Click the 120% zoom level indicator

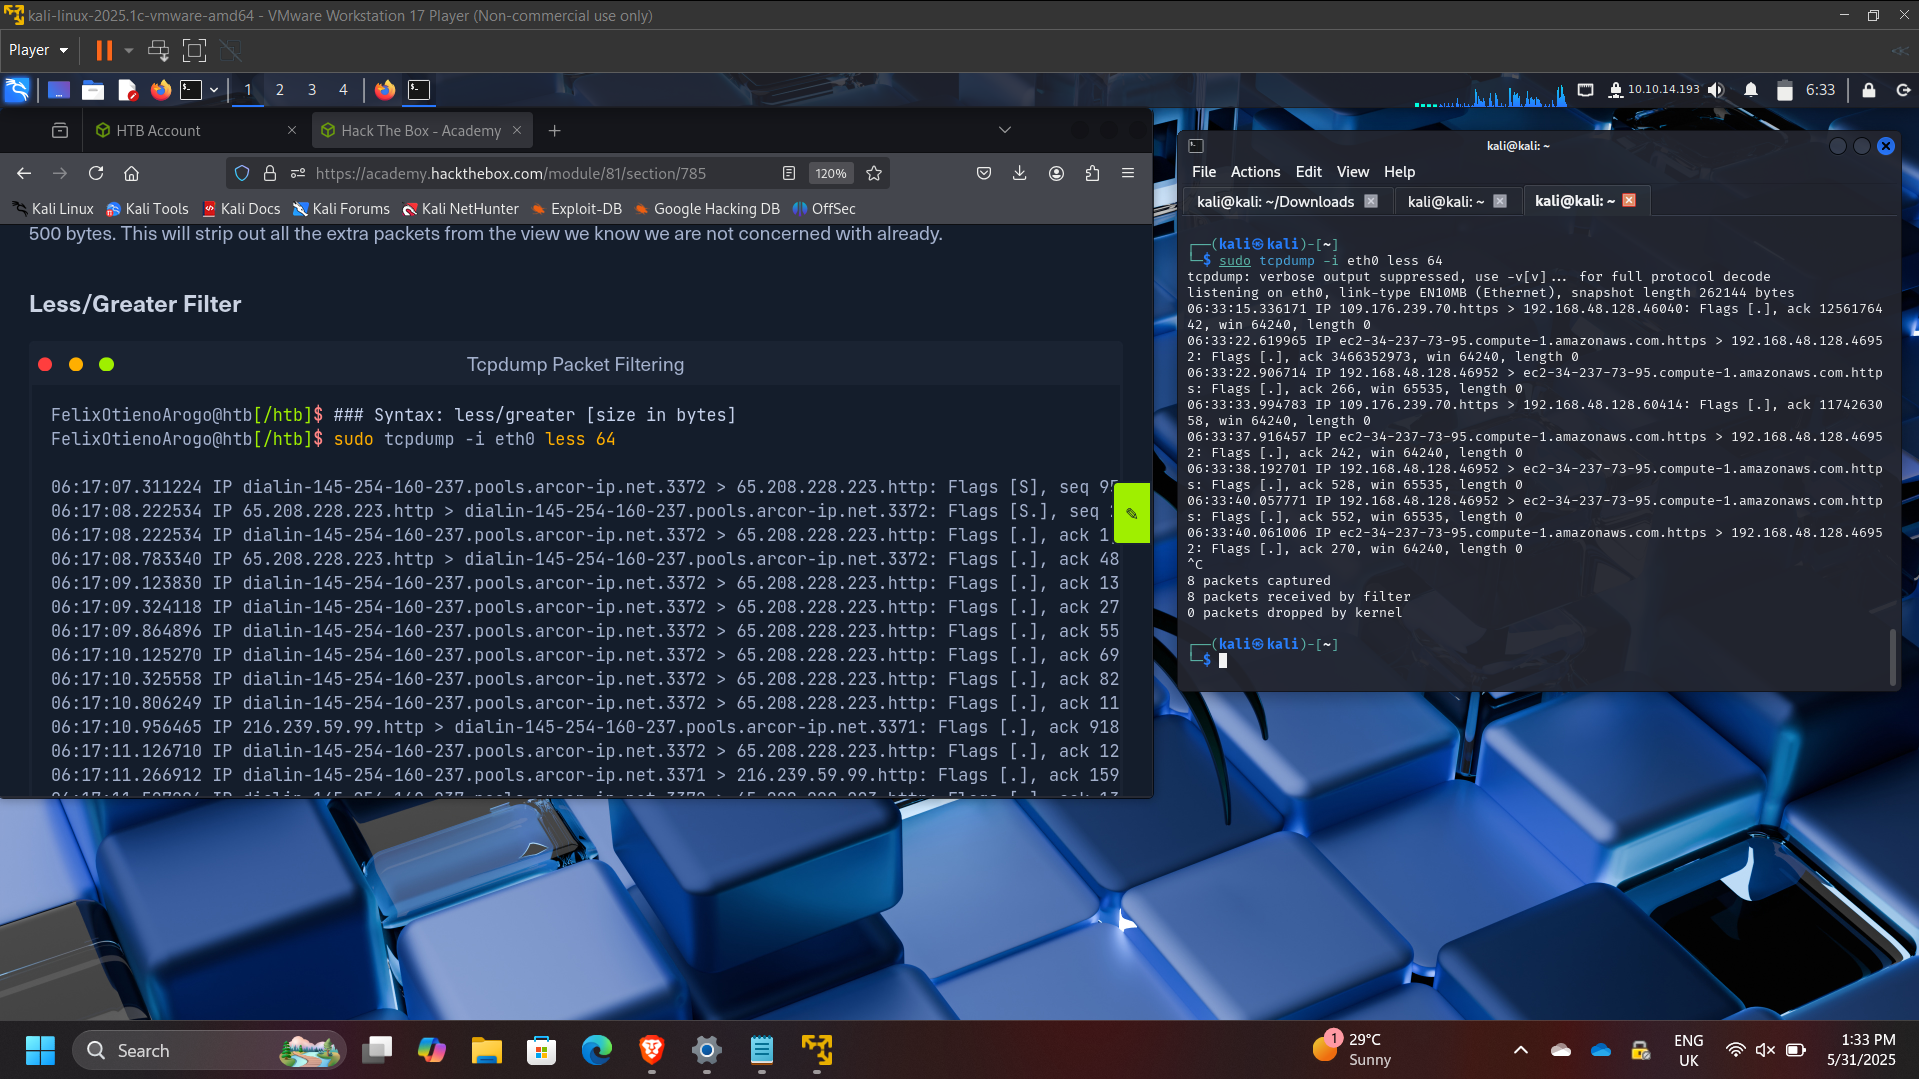coord(830,173)
